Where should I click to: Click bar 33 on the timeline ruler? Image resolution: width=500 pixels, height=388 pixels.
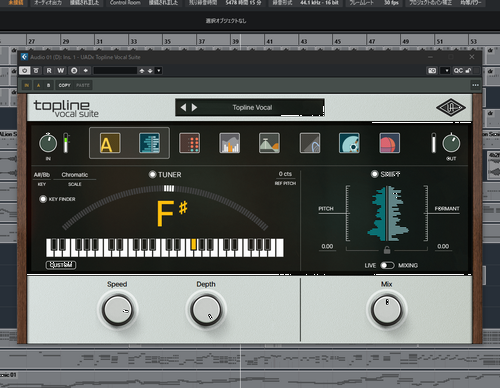click(134, 42)
